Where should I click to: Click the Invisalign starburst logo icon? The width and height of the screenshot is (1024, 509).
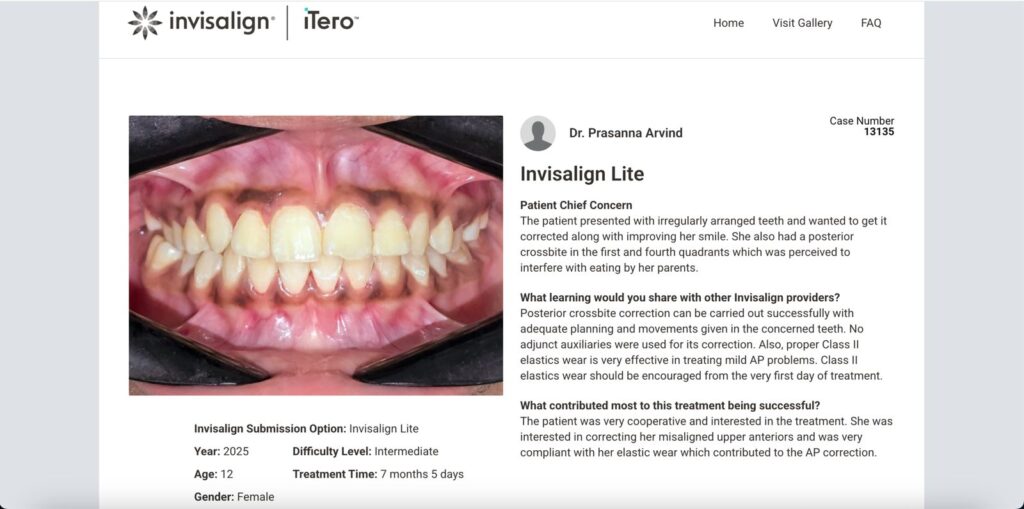click(144, 23)
